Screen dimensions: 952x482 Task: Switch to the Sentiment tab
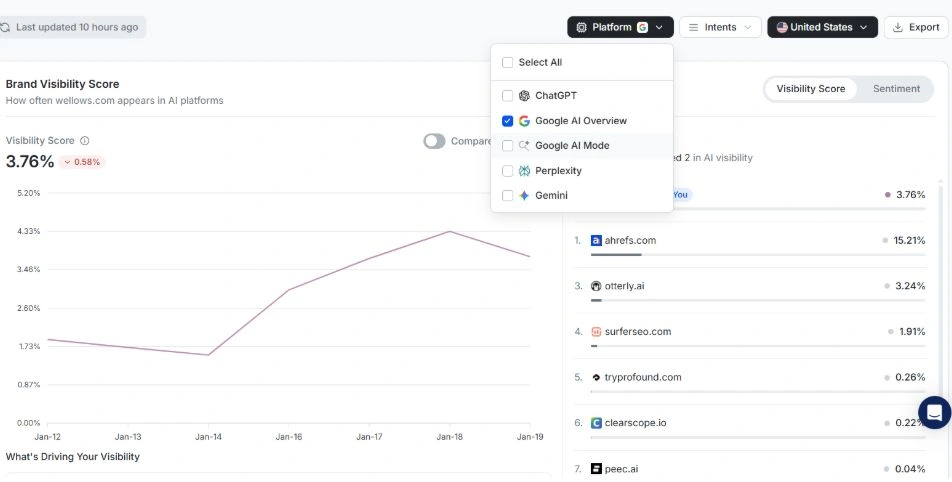896,89
